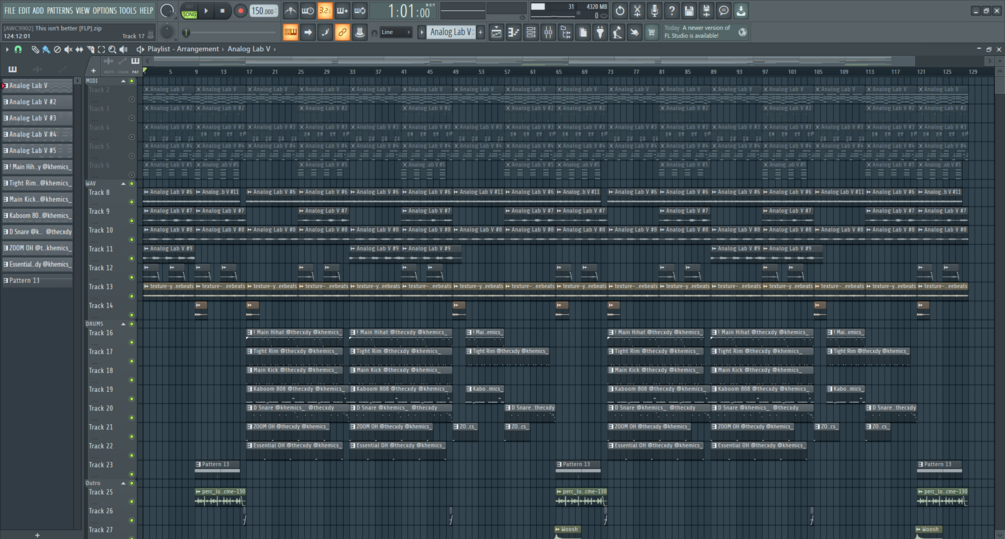The height and width of the screenshot is (539, 1005).
Task: Toggle playlist snap magnet icon
Action: [18, 49]
